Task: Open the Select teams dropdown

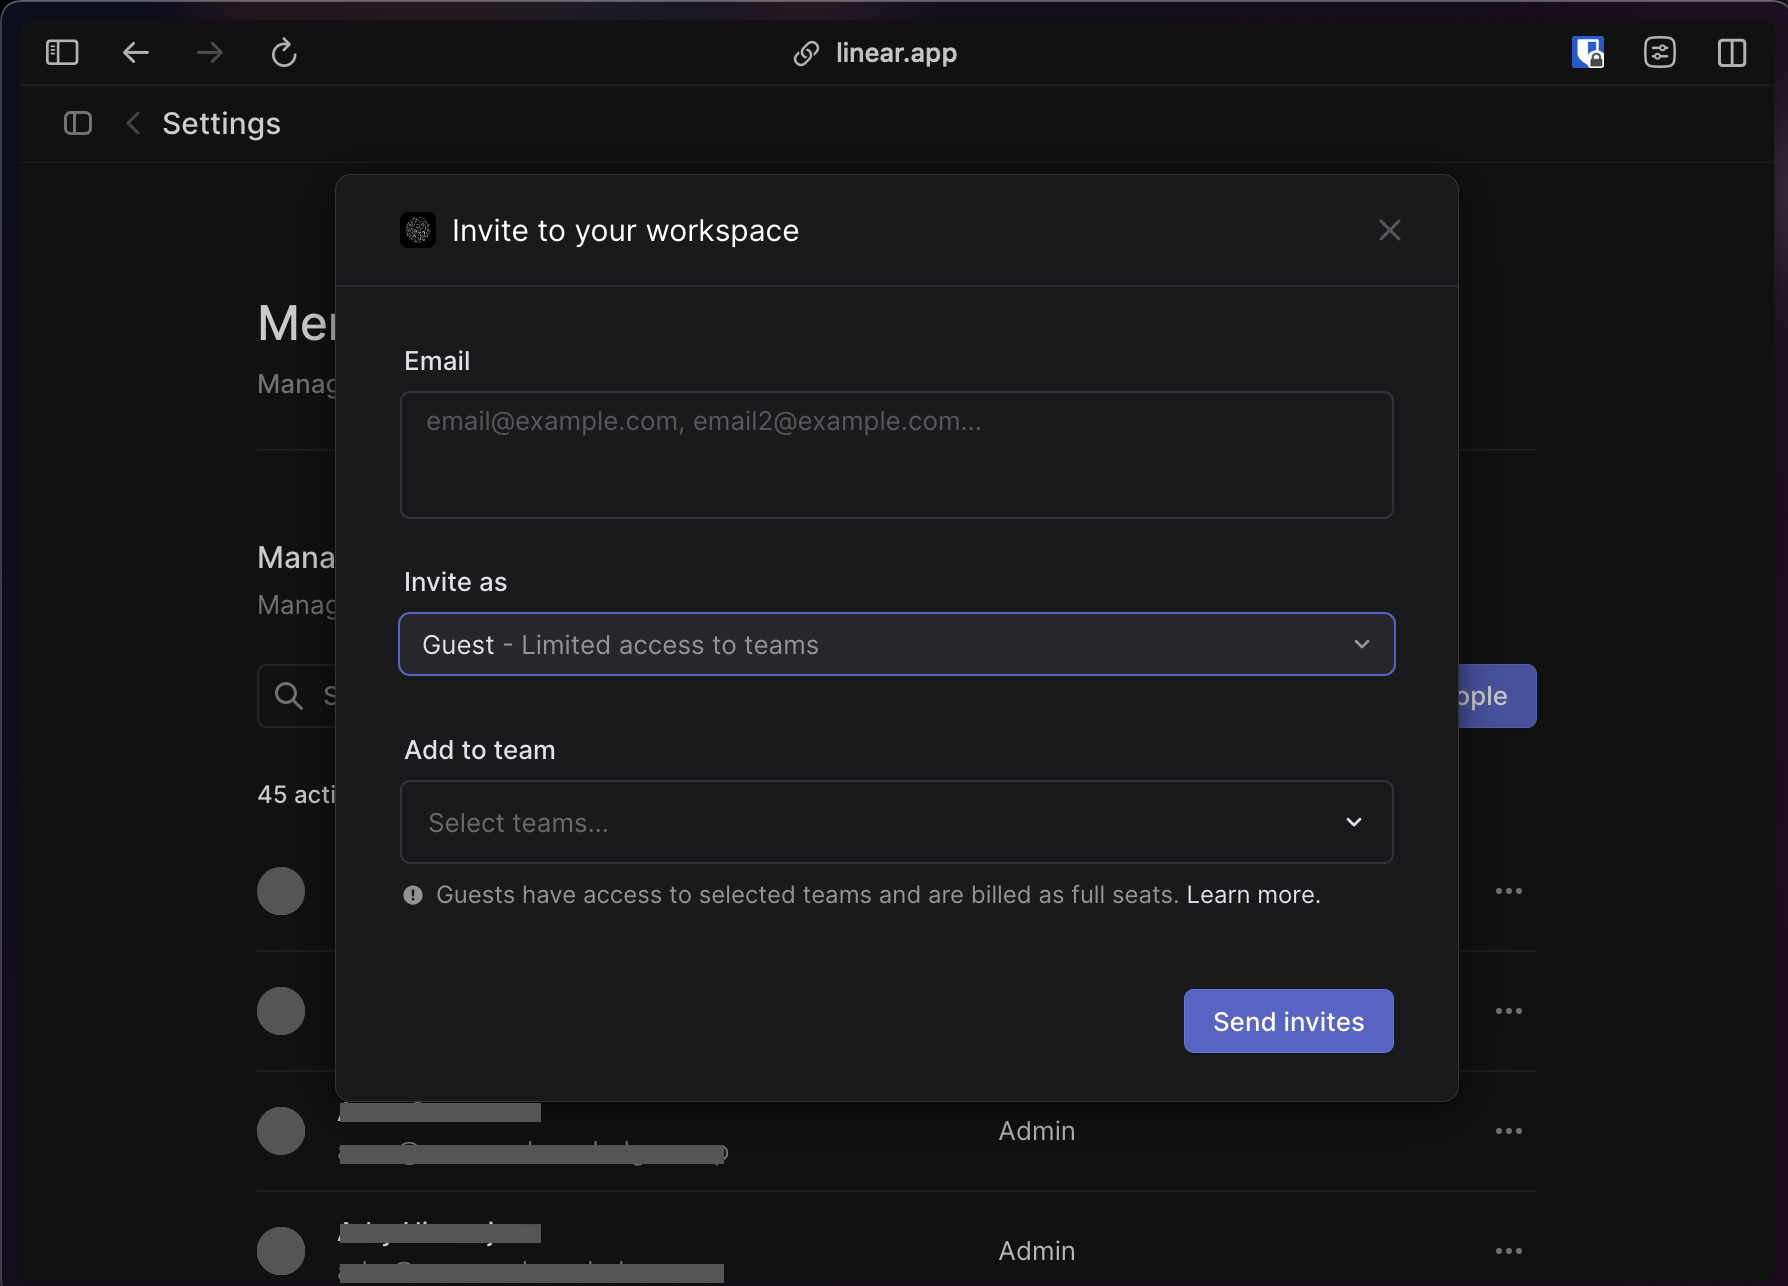Action: [897, 822]
